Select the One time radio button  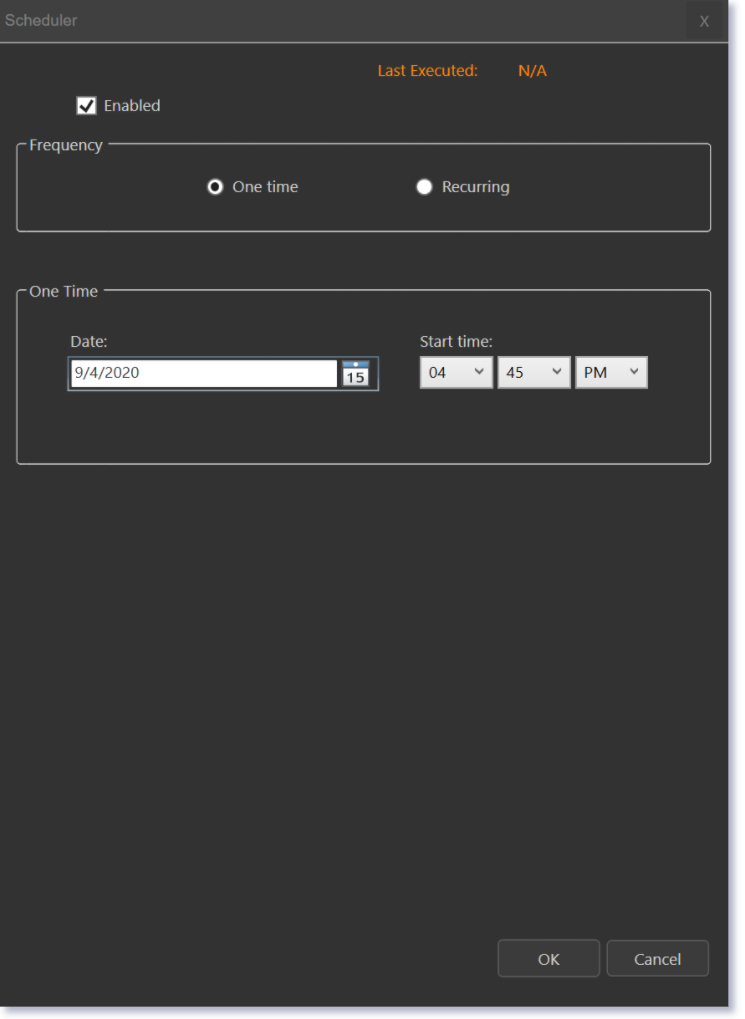(215, 187)
